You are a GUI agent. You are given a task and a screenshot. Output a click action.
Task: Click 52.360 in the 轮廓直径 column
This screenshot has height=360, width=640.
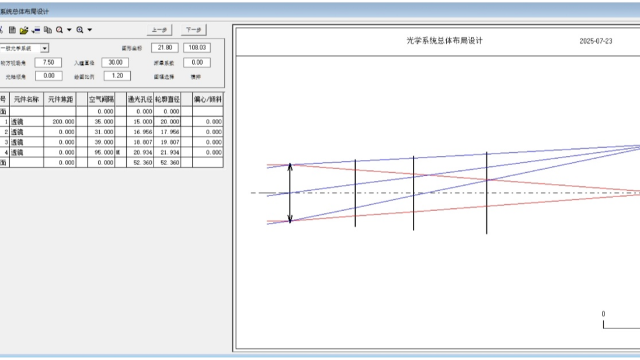pyautogui.click(x=167, y=162)
